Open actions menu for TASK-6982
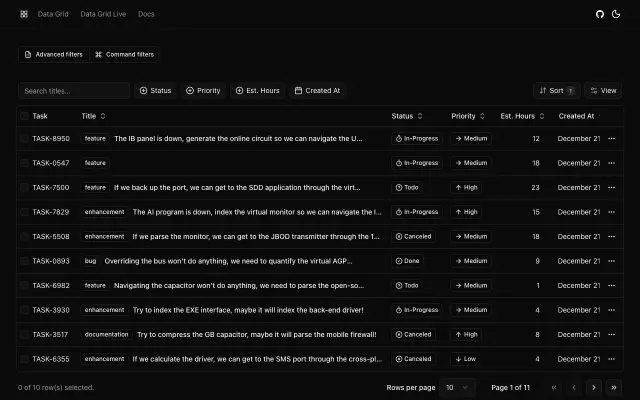This screenshot has height=400, width=640. tap(611, 286)
